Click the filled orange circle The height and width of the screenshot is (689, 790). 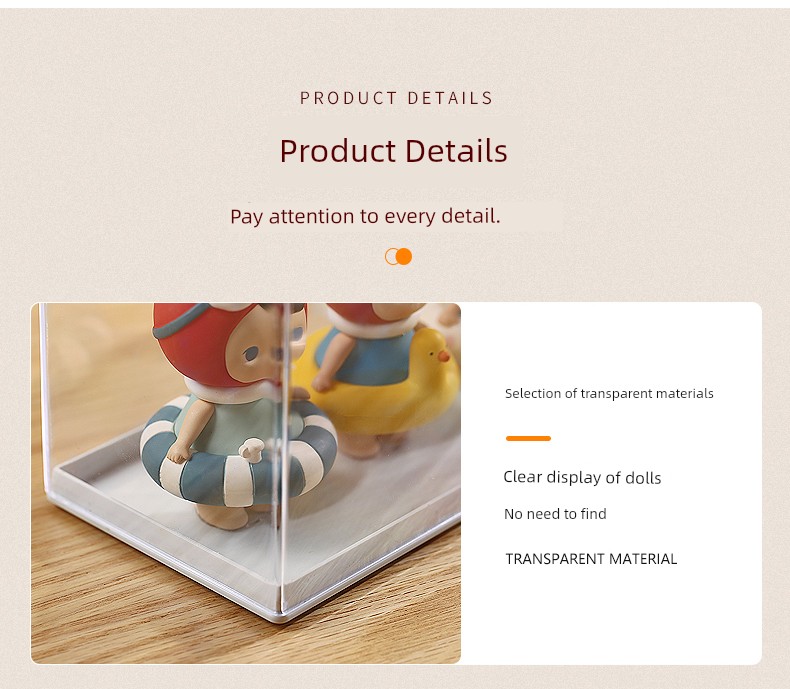[x=404, y=257]
